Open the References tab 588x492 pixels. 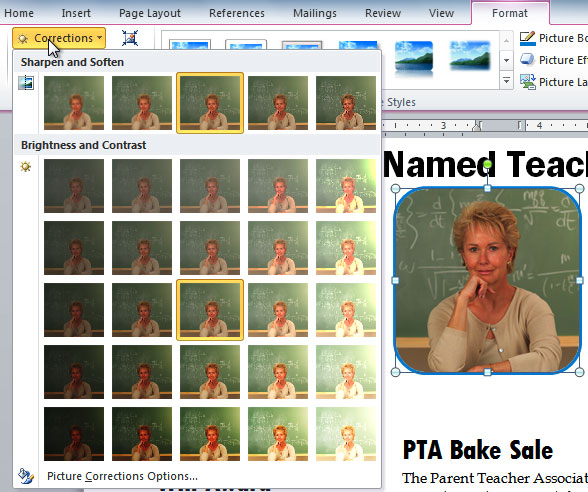click(237, 13)
